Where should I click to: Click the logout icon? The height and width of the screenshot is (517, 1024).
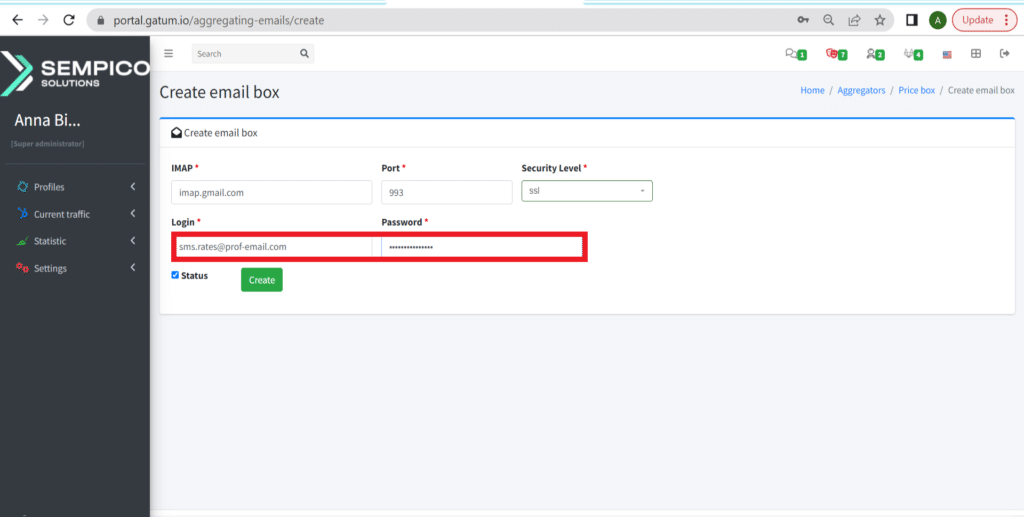coord(1005,54)
